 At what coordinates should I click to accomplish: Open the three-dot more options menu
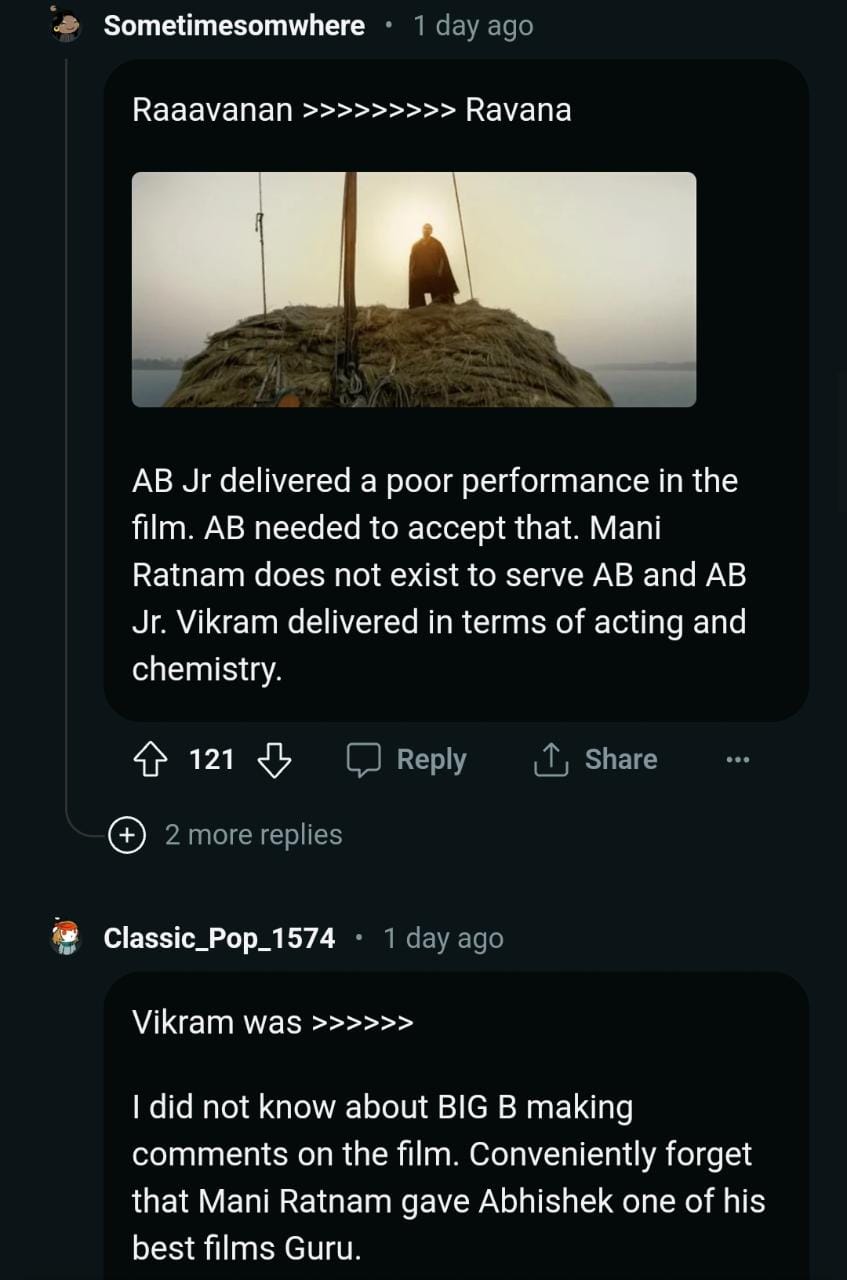737,760
